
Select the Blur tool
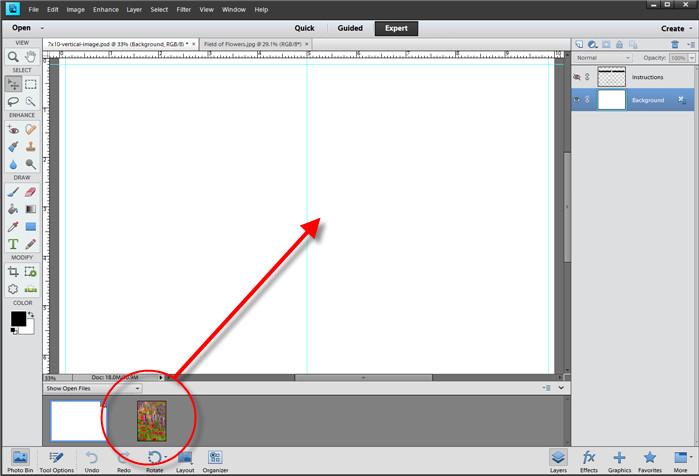coord(13,164)
